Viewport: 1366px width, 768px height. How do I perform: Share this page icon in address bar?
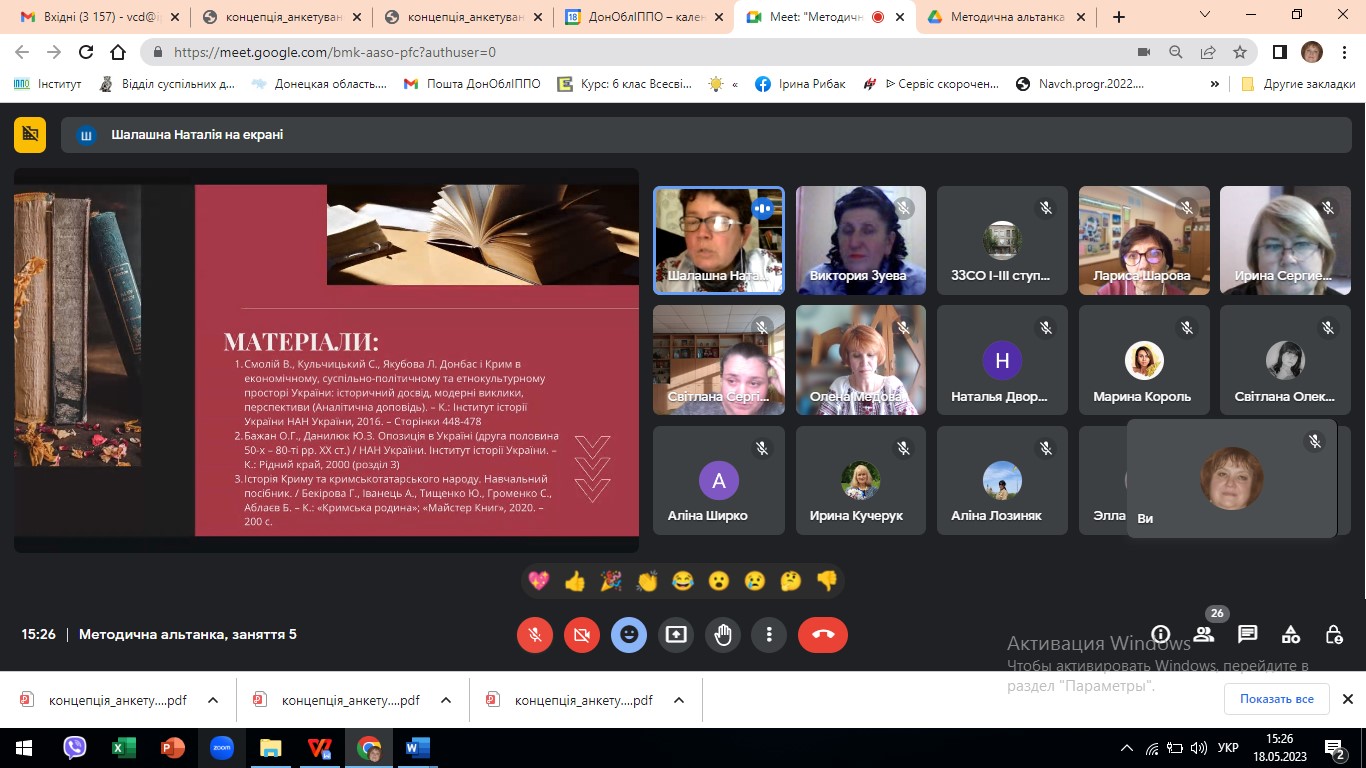(x=1208, y=52)
